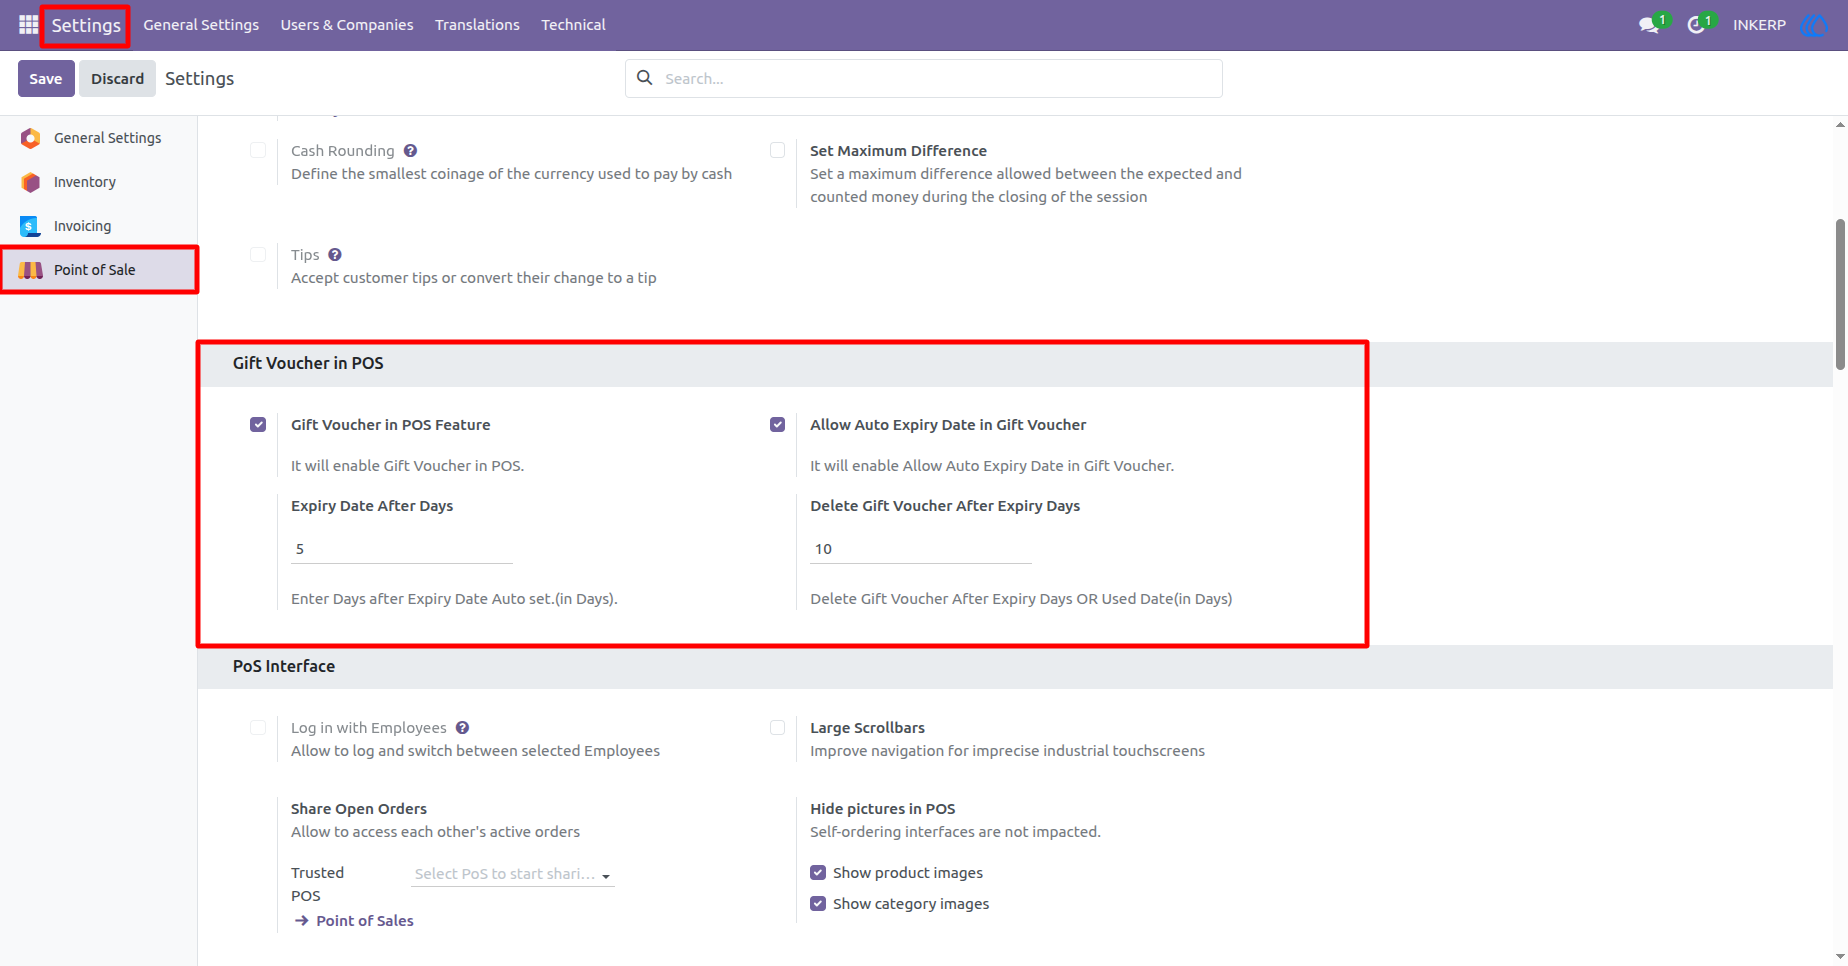Select Inventory in the sidebar
1848x966 pixels.
pos(98,182)
